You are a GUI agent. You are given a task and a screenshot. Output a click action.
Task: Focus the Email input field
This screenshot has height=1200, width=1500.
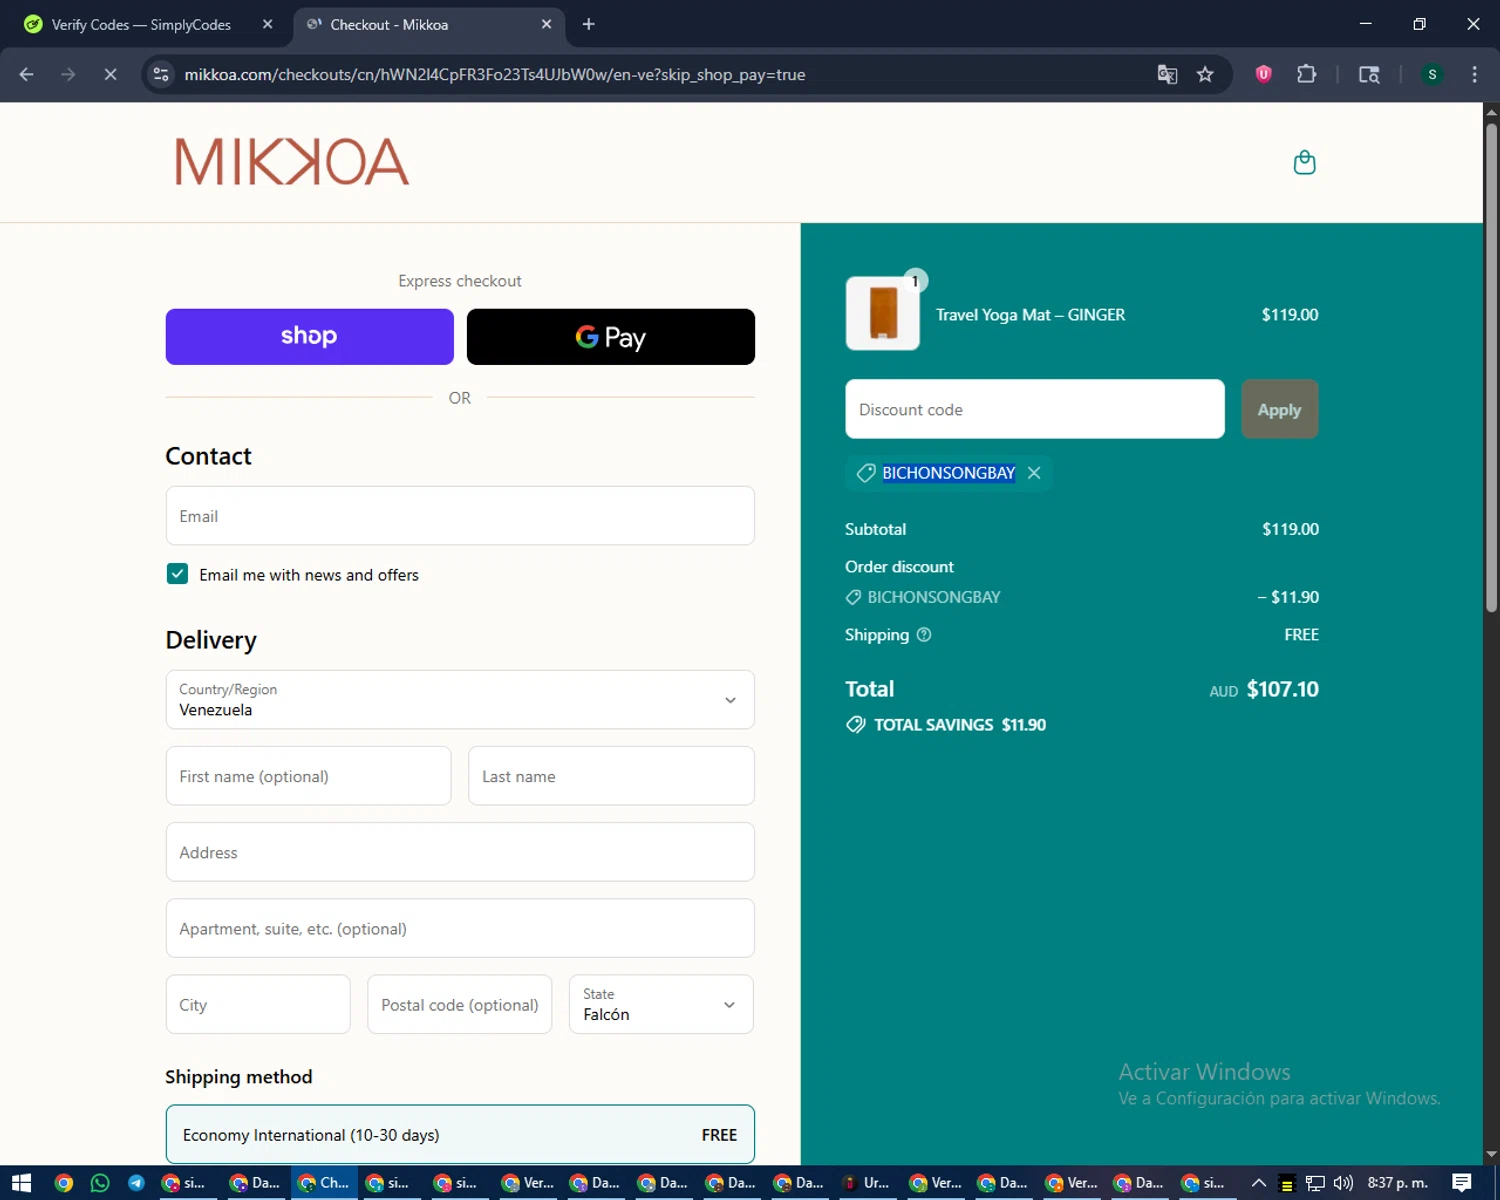click(x=460, y=516)
